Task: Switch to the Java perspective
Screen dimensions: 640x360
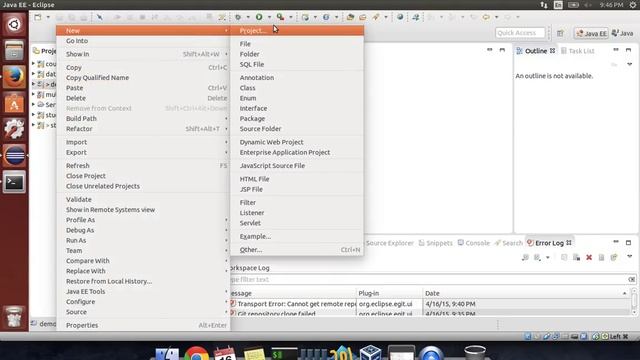Action: [623, 33]
